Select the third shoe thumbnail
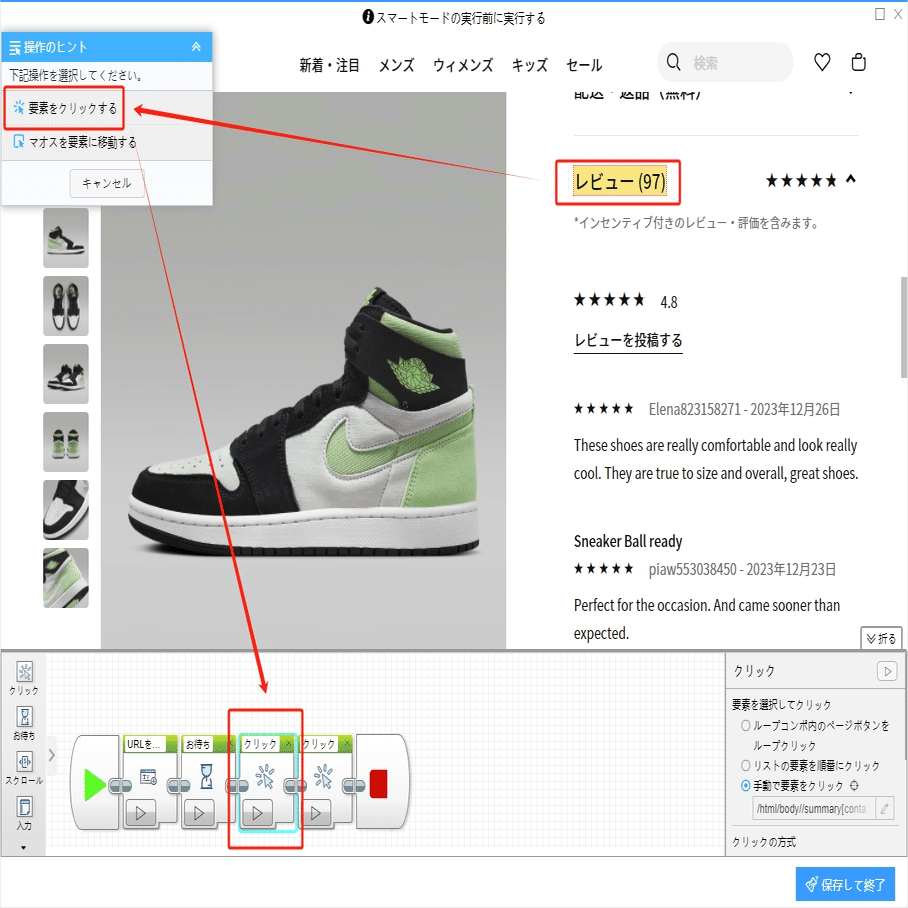 point(66,374)
